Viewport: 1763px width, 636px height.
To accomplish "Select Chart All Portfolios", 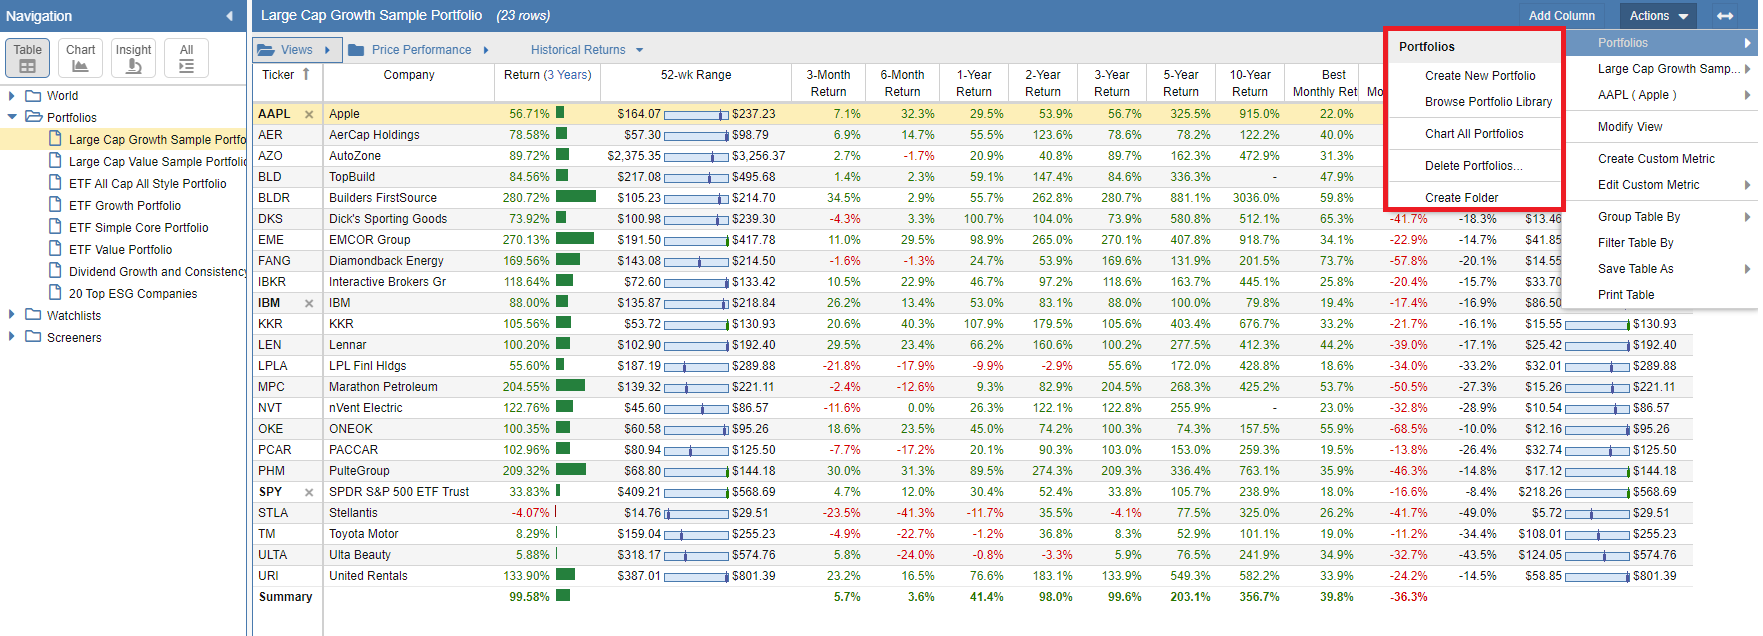I will pos(1474,134).
